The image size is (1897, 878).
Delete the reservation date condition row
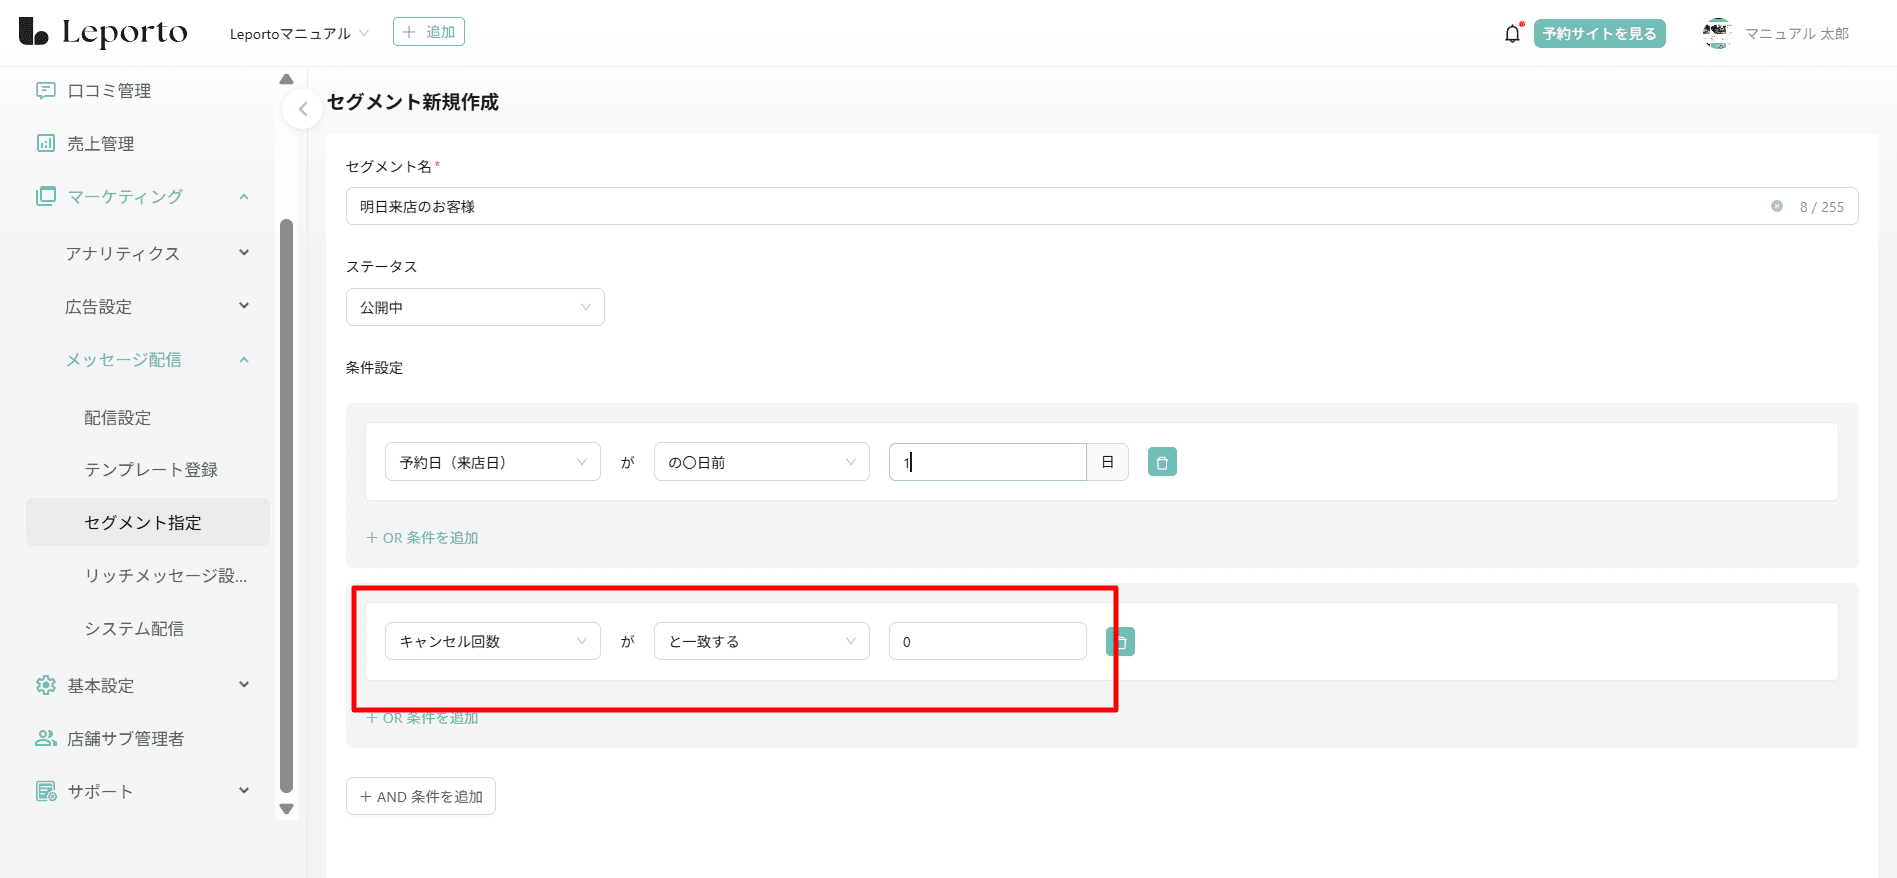click(1161, 462)
